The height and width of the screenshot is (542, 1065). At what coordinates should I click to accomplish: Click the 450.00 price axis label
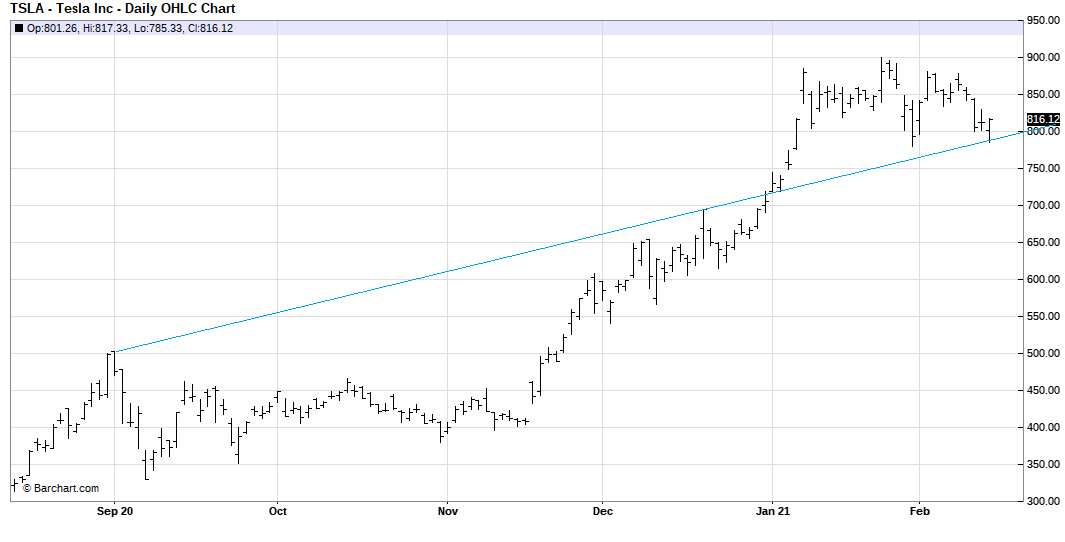1044,391
